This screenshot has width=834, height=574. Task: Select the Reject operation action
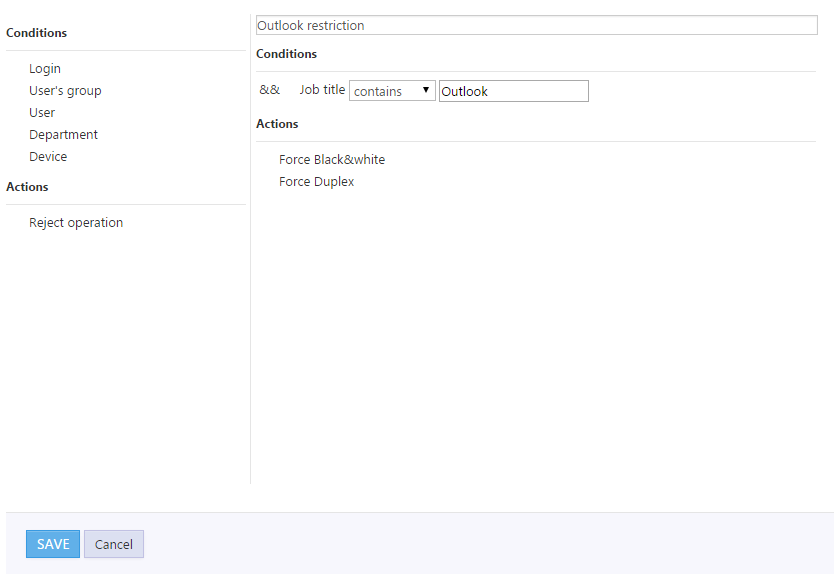click(76, 223)
